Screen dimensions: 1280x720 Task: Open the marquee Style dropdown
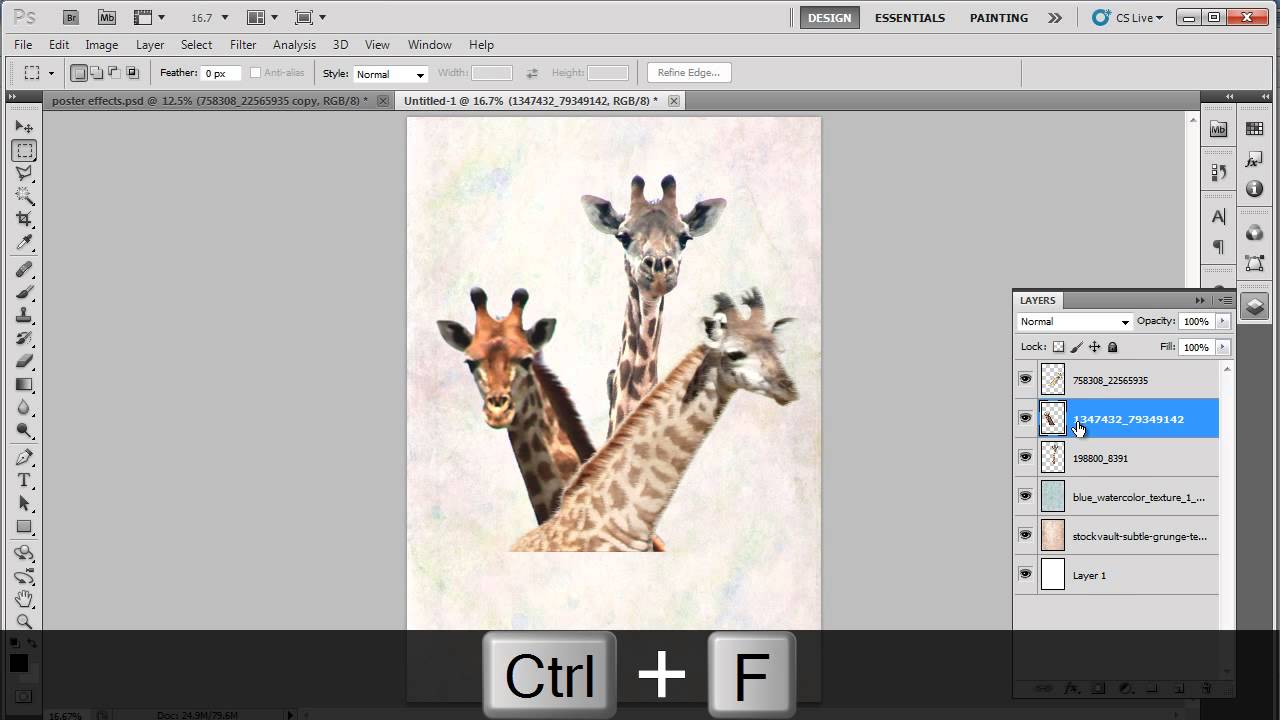(390, 74)
